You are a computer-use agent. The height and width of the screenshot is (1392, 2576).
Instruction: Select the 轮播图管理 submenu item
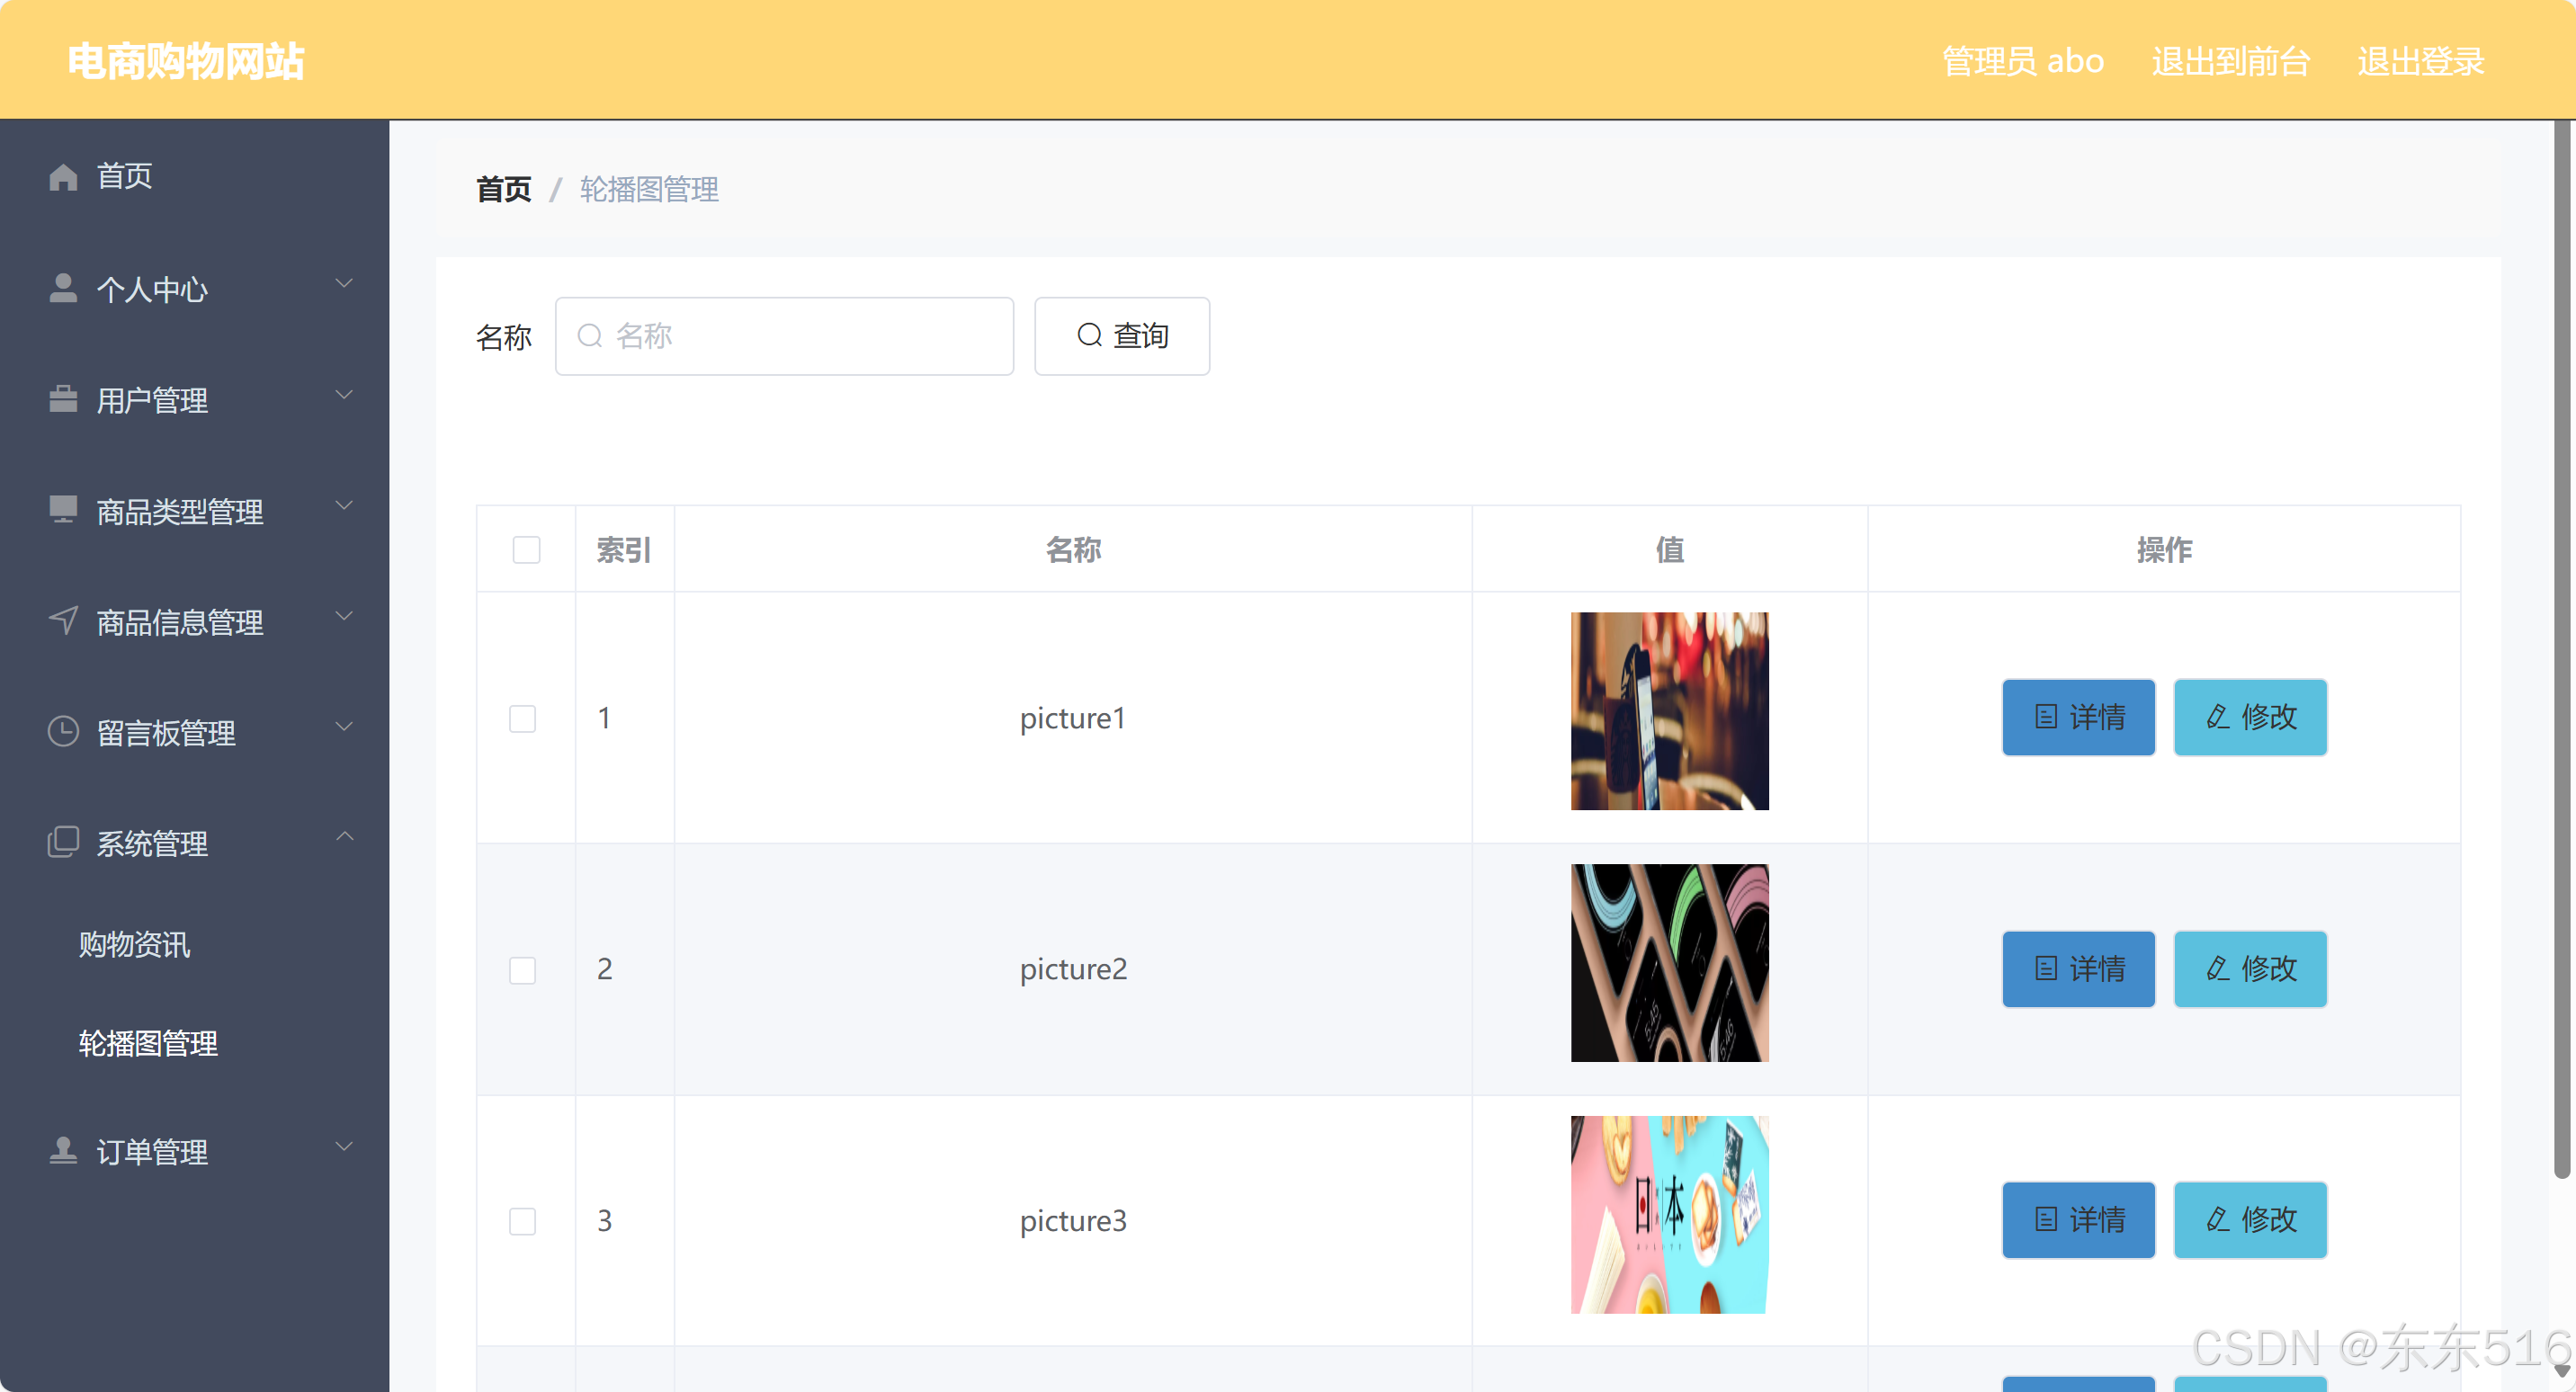[148, 1043]
